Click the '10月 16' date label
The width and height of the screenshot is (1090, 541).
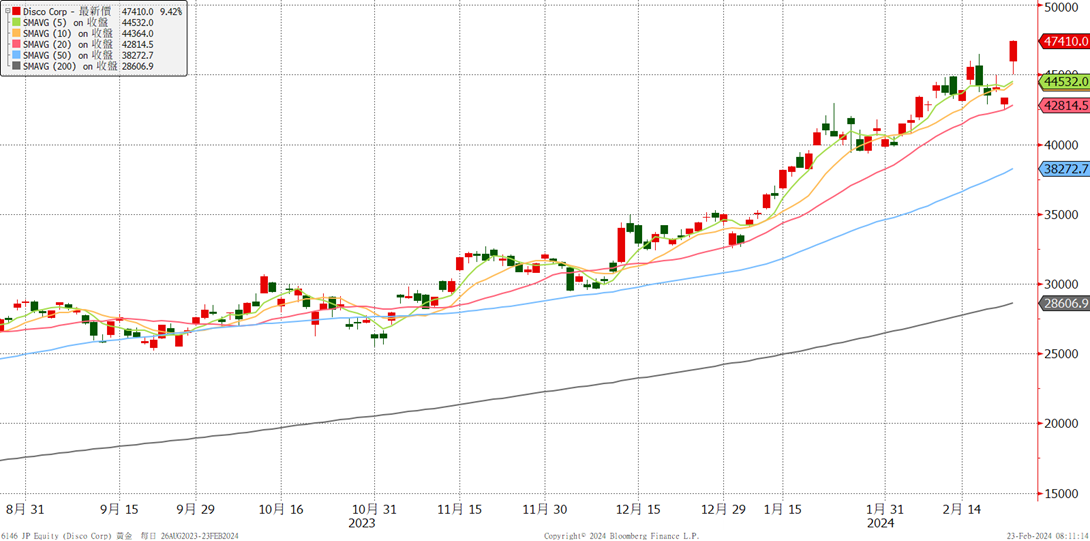[280, 510]
